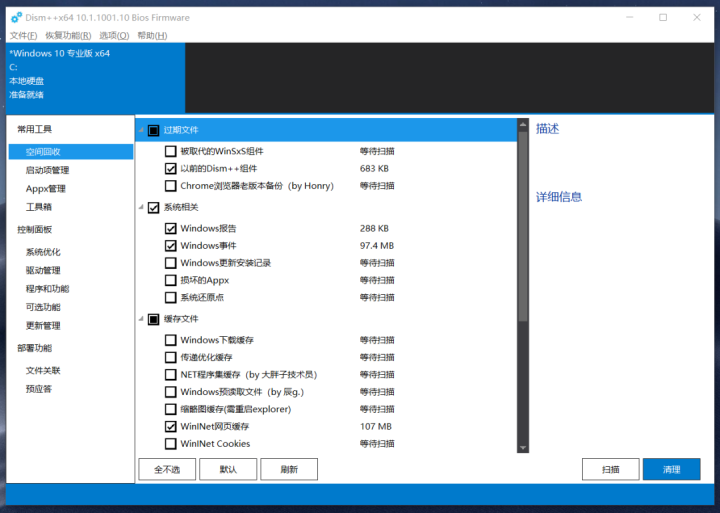This screenshot has height=513, width=720.
Task: Open the 文件(F) menu
Action: coord(23,35)
